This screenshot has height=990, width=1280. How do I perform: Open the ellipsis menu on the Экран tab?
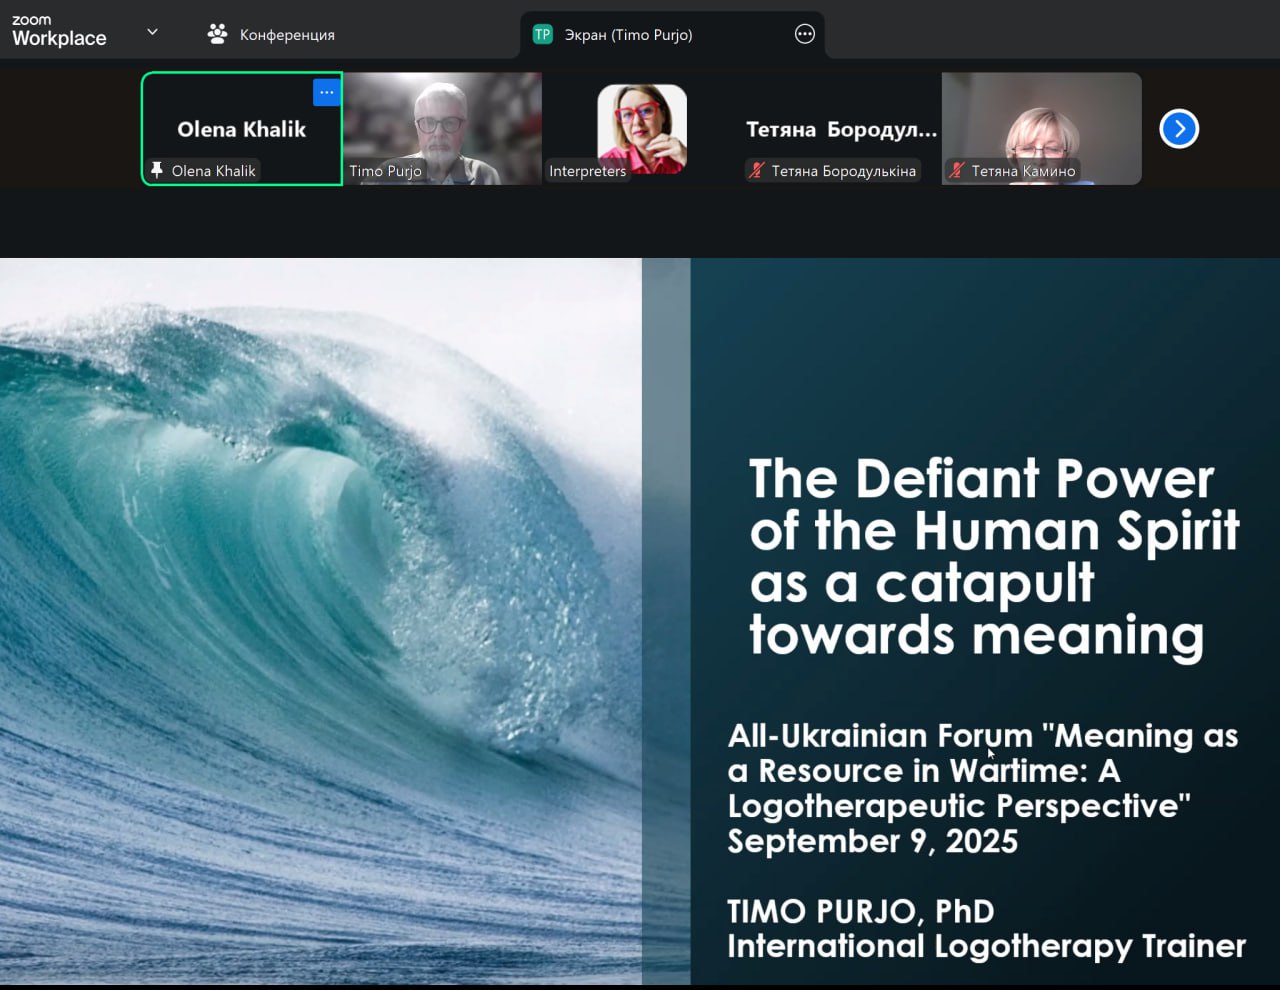click(x=804, y=34)
